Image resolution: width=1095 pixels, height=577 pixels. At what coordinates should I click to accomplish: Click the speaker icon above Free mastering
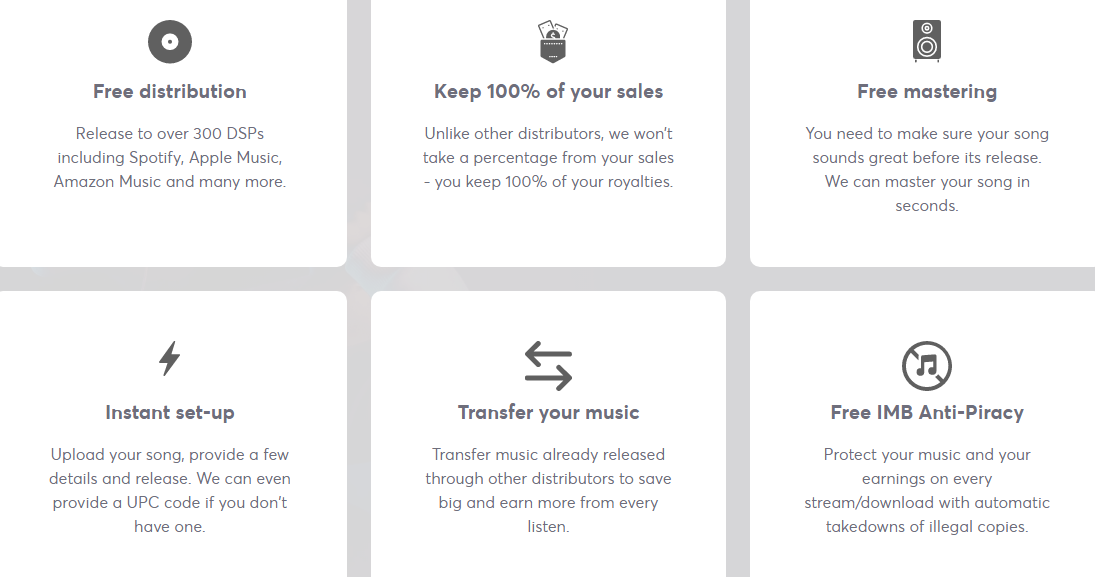click(927, 42)
